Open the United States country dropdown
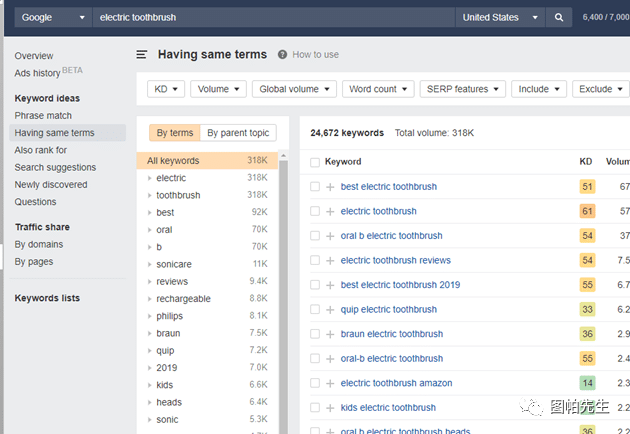Screen dimensions: 630x434 (x=501, y=17)
